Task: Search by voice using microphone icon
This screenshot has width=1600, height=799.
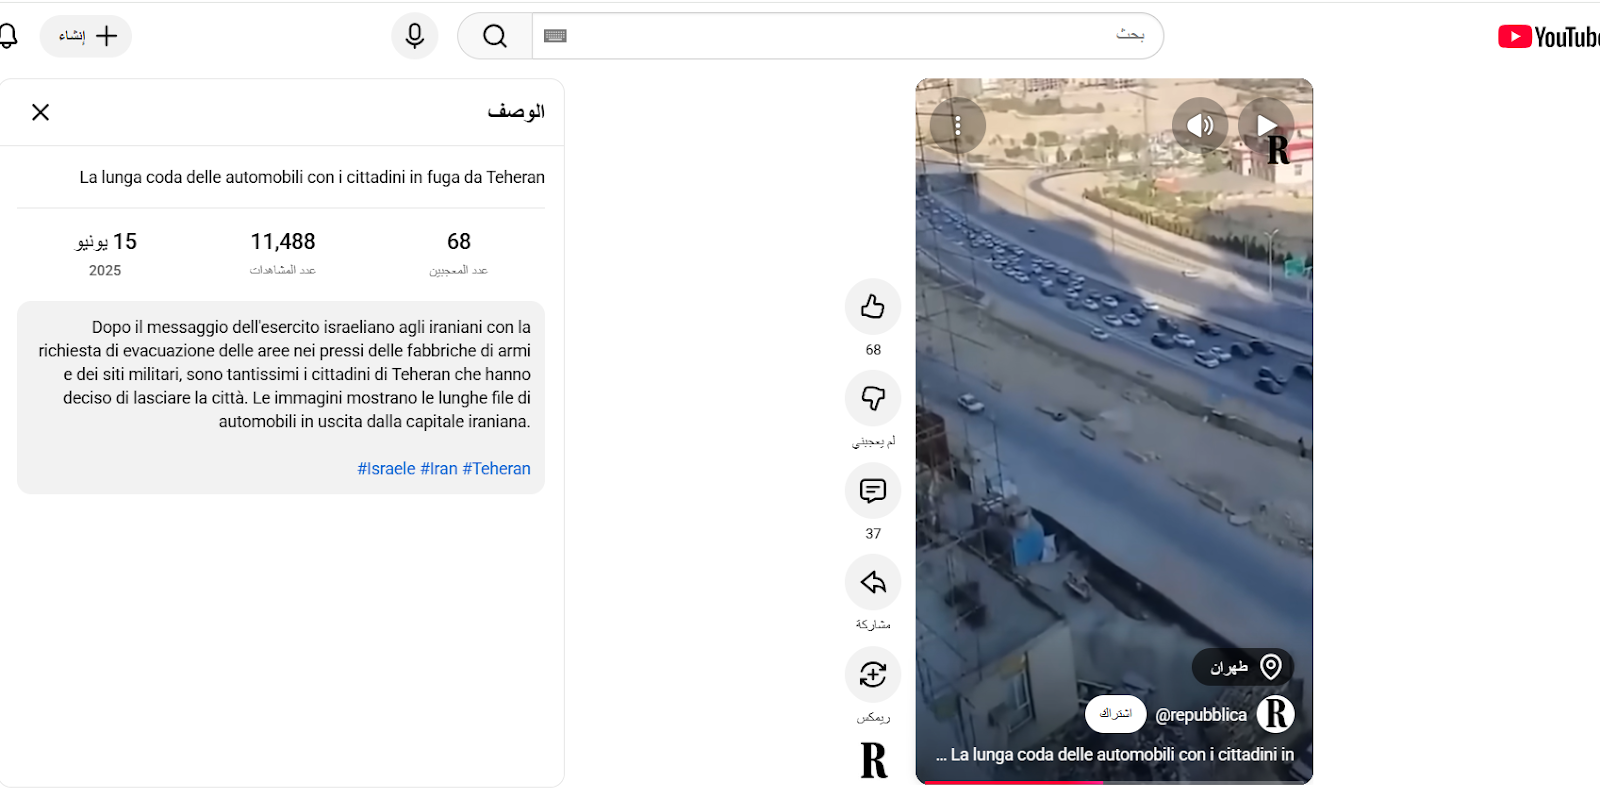Action: [414, 36]
